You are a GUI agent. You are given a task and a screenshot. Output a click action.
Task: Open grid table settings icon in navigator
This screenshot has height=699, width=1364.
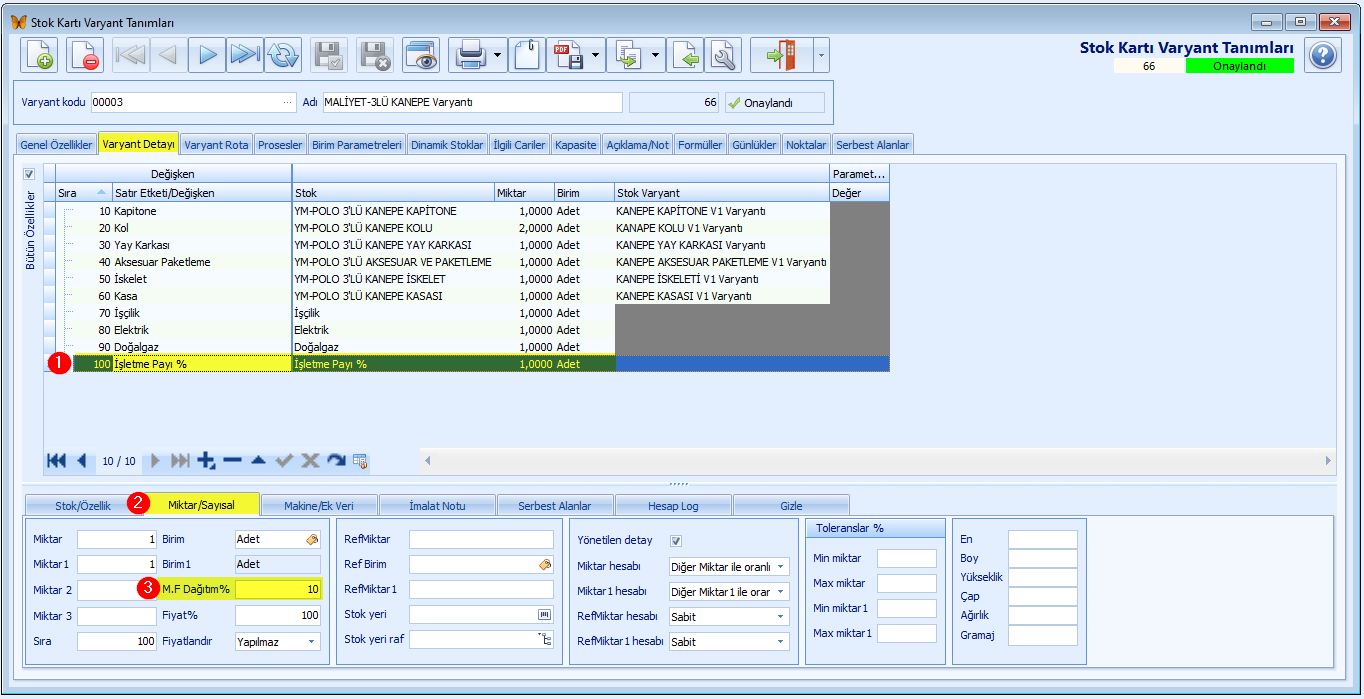click(x=360, y=461)
